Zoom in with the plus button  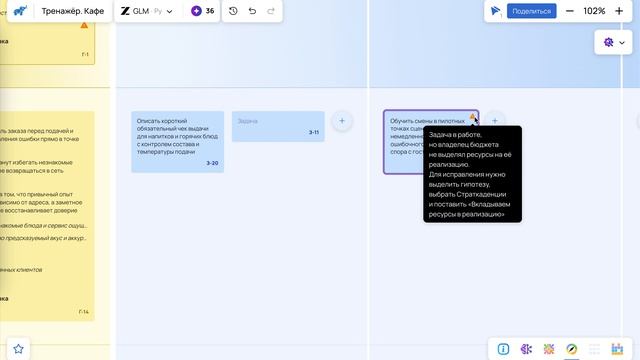pyautogui.click(x=619, y=11)
